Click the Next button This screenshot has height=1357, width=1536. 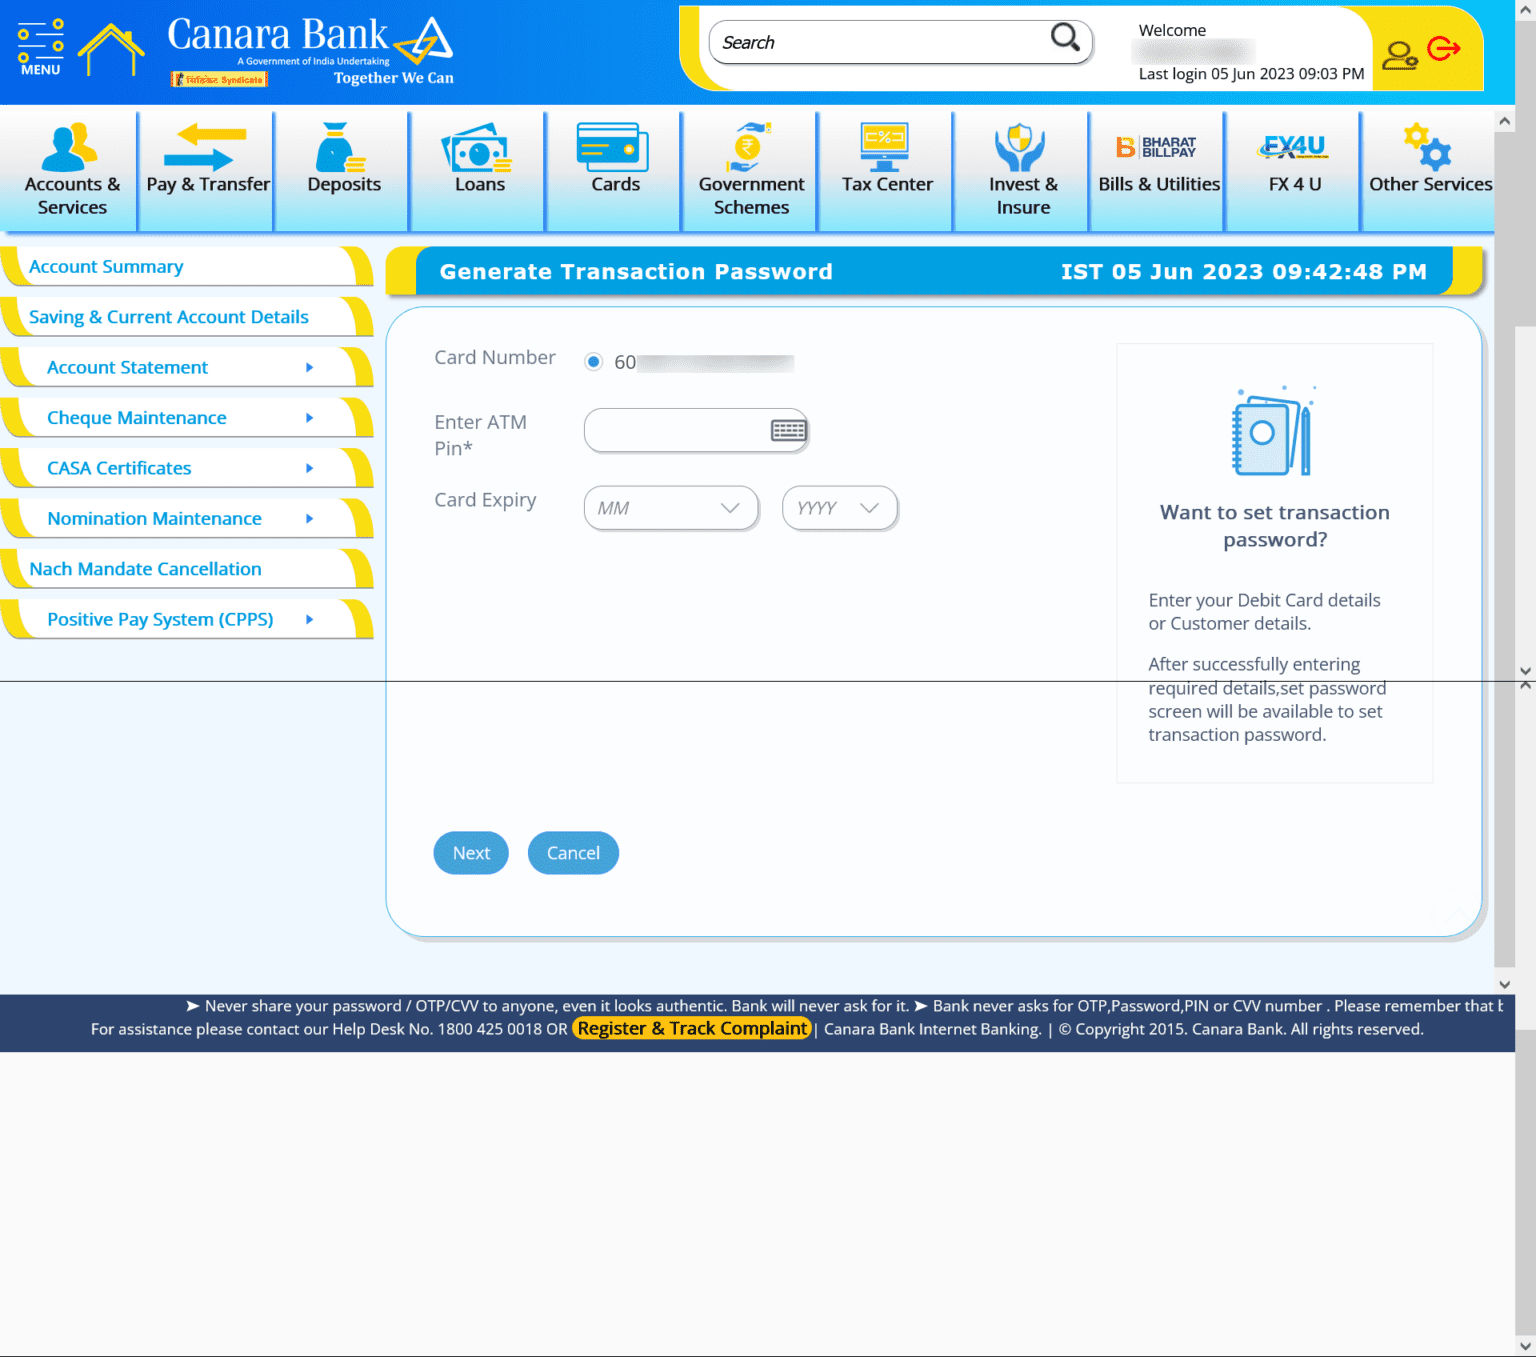(x=471, y=853)
